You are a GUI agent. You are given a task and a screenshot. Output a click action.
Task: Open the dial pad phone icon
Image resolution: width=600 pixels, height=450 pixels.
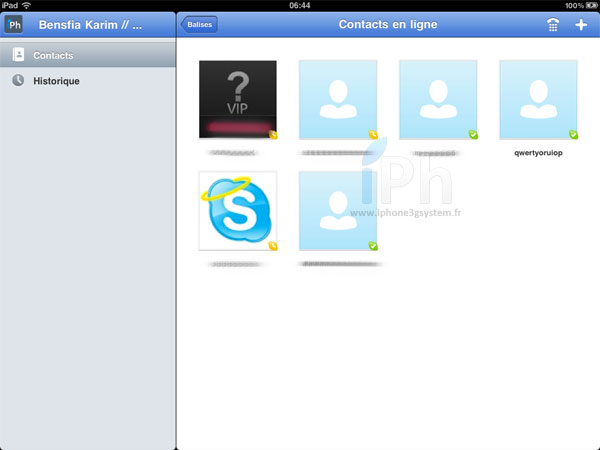(x=553, y=25)
